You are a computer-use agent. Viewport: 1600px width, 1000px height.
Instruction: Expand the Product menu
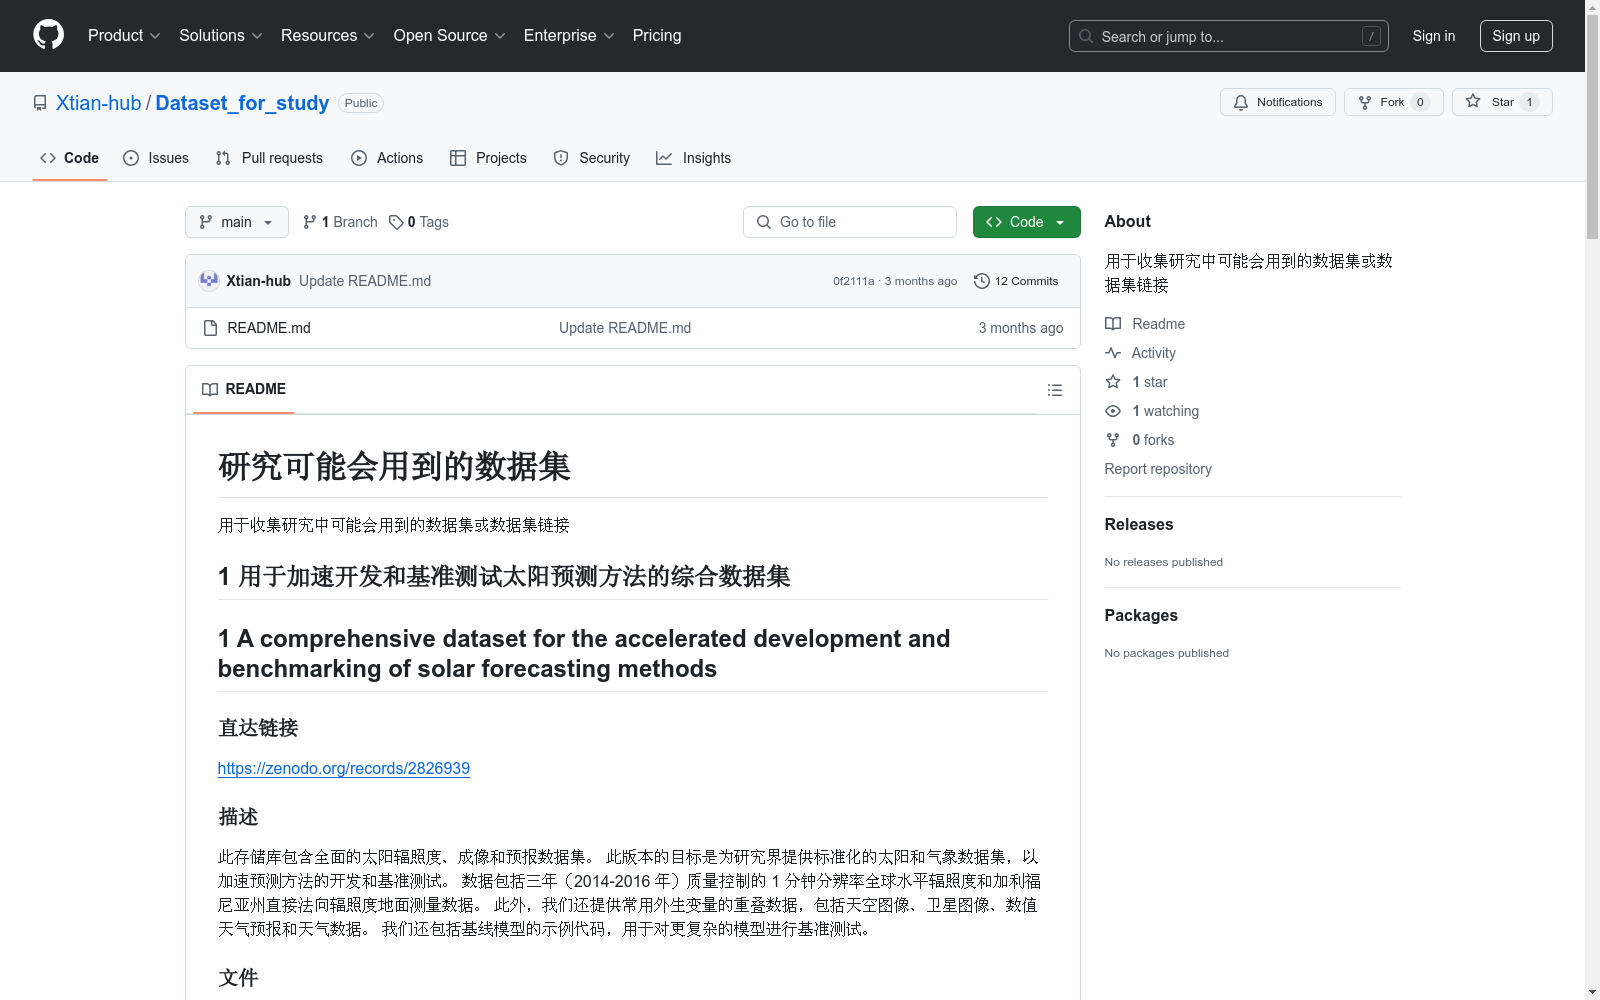pos(124,35)
